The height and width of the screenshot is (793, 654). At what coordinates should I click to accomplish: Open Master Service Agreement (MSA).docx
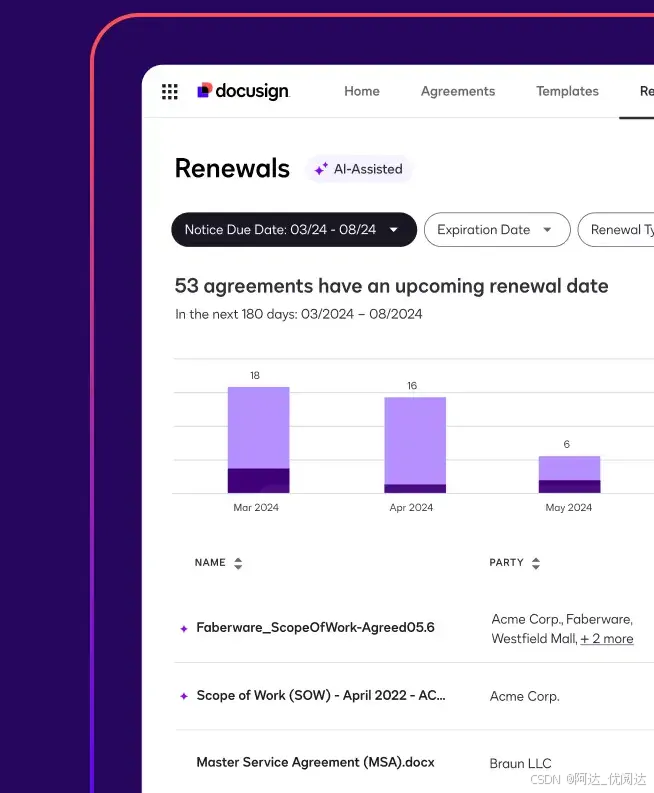point(315,762)
